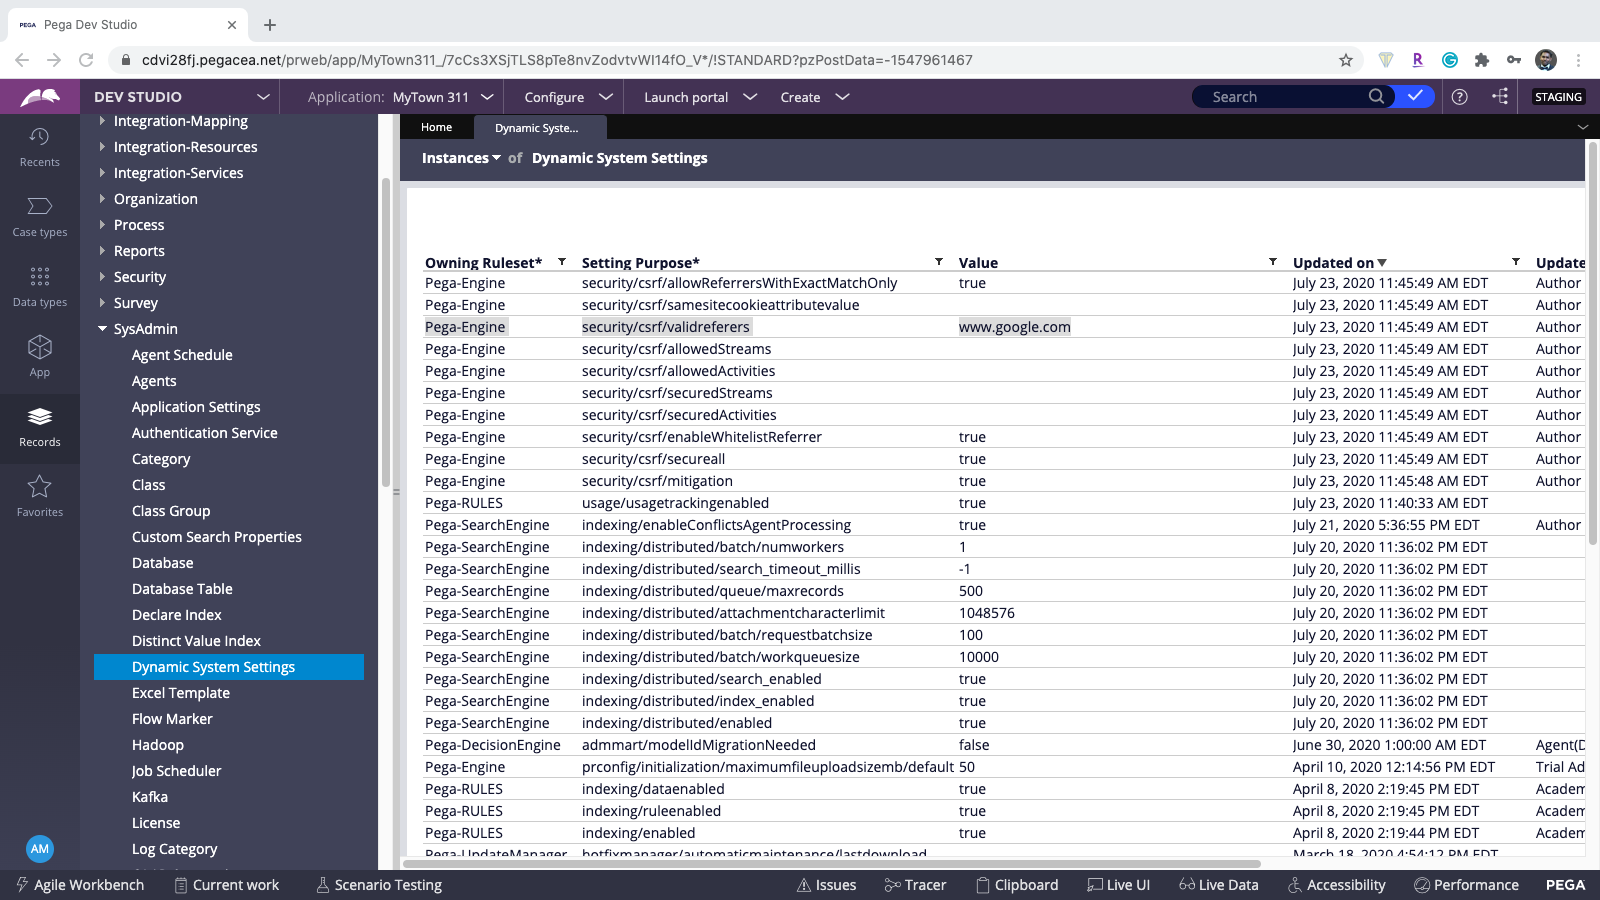Click the help question mark icon

[x=1459, y=96]
